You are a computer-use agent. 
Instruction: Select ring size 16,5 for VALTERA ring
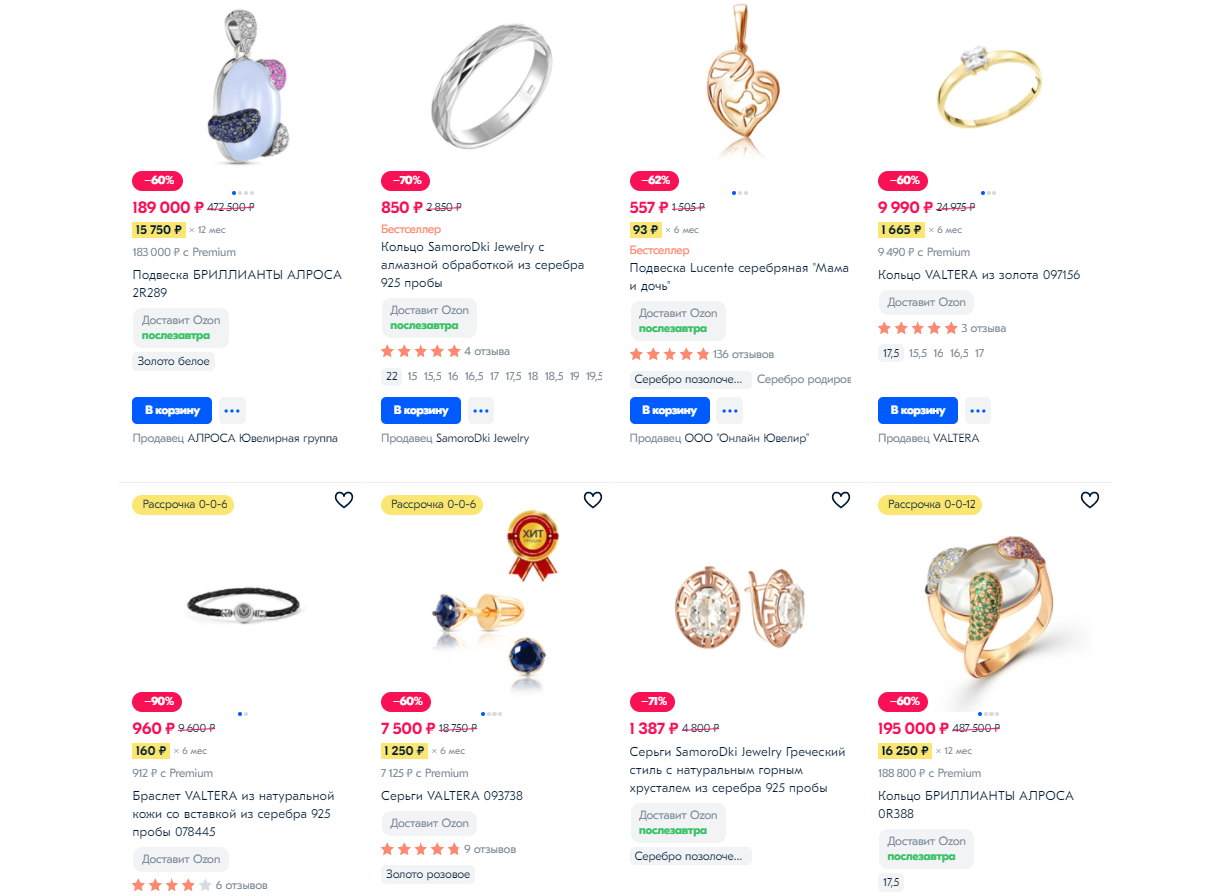[959, 353]
